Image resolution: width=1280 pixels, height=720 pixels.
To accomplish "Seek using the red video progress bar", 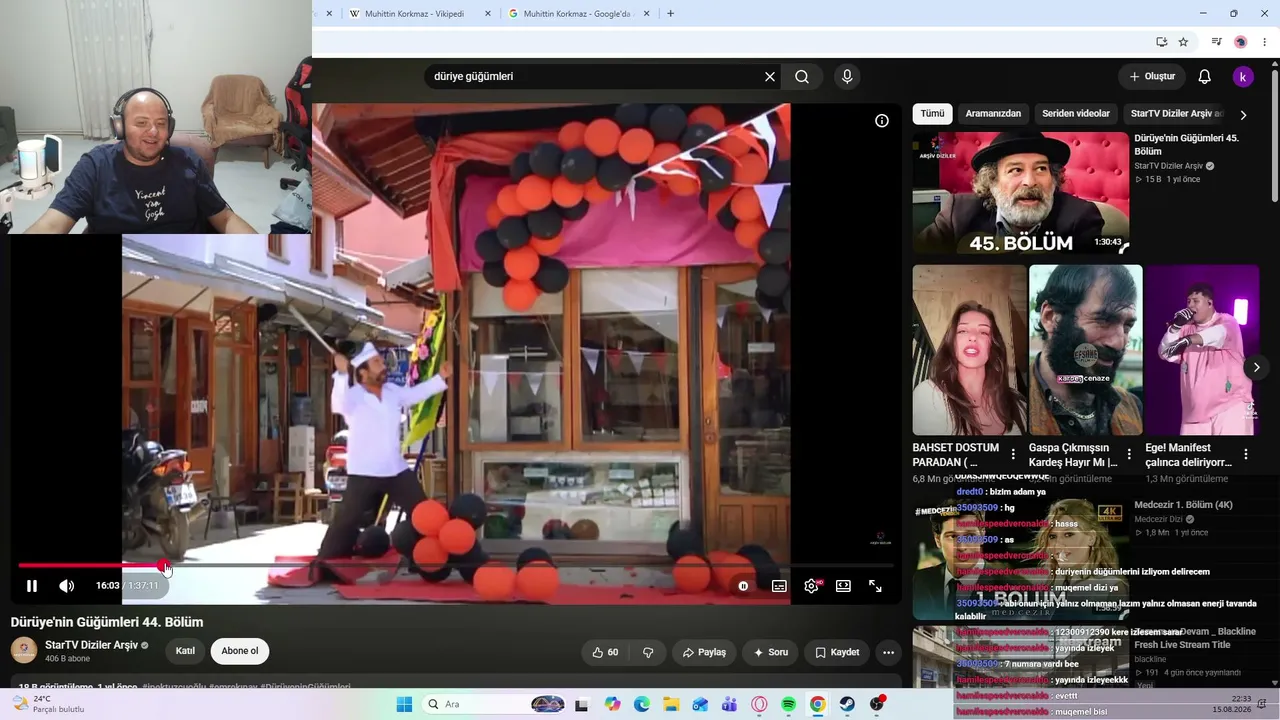I will (x=456, y=566).
